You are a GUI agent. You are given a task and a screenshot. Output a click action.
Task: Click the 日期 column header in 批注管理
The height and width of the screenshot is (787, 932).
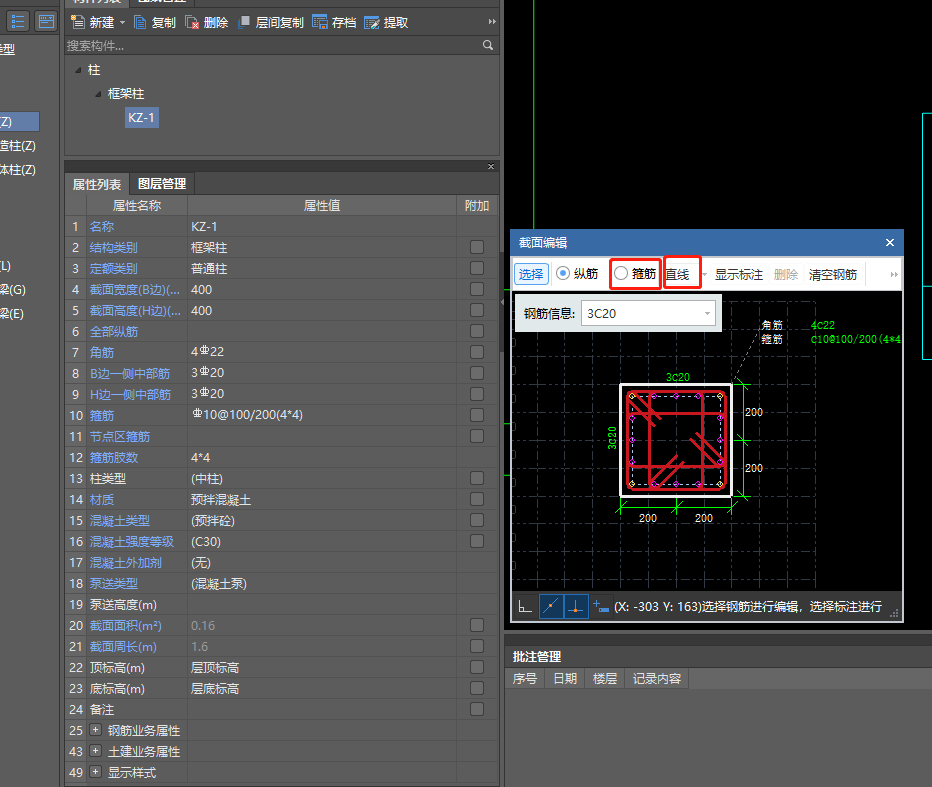[565, 679]
